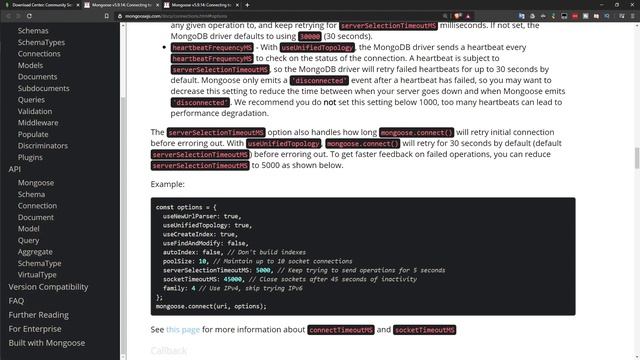Viewport: 640px width, 360px height.
Task: Open Built with Mongoose in the sidebar
Action: point(47,343)
